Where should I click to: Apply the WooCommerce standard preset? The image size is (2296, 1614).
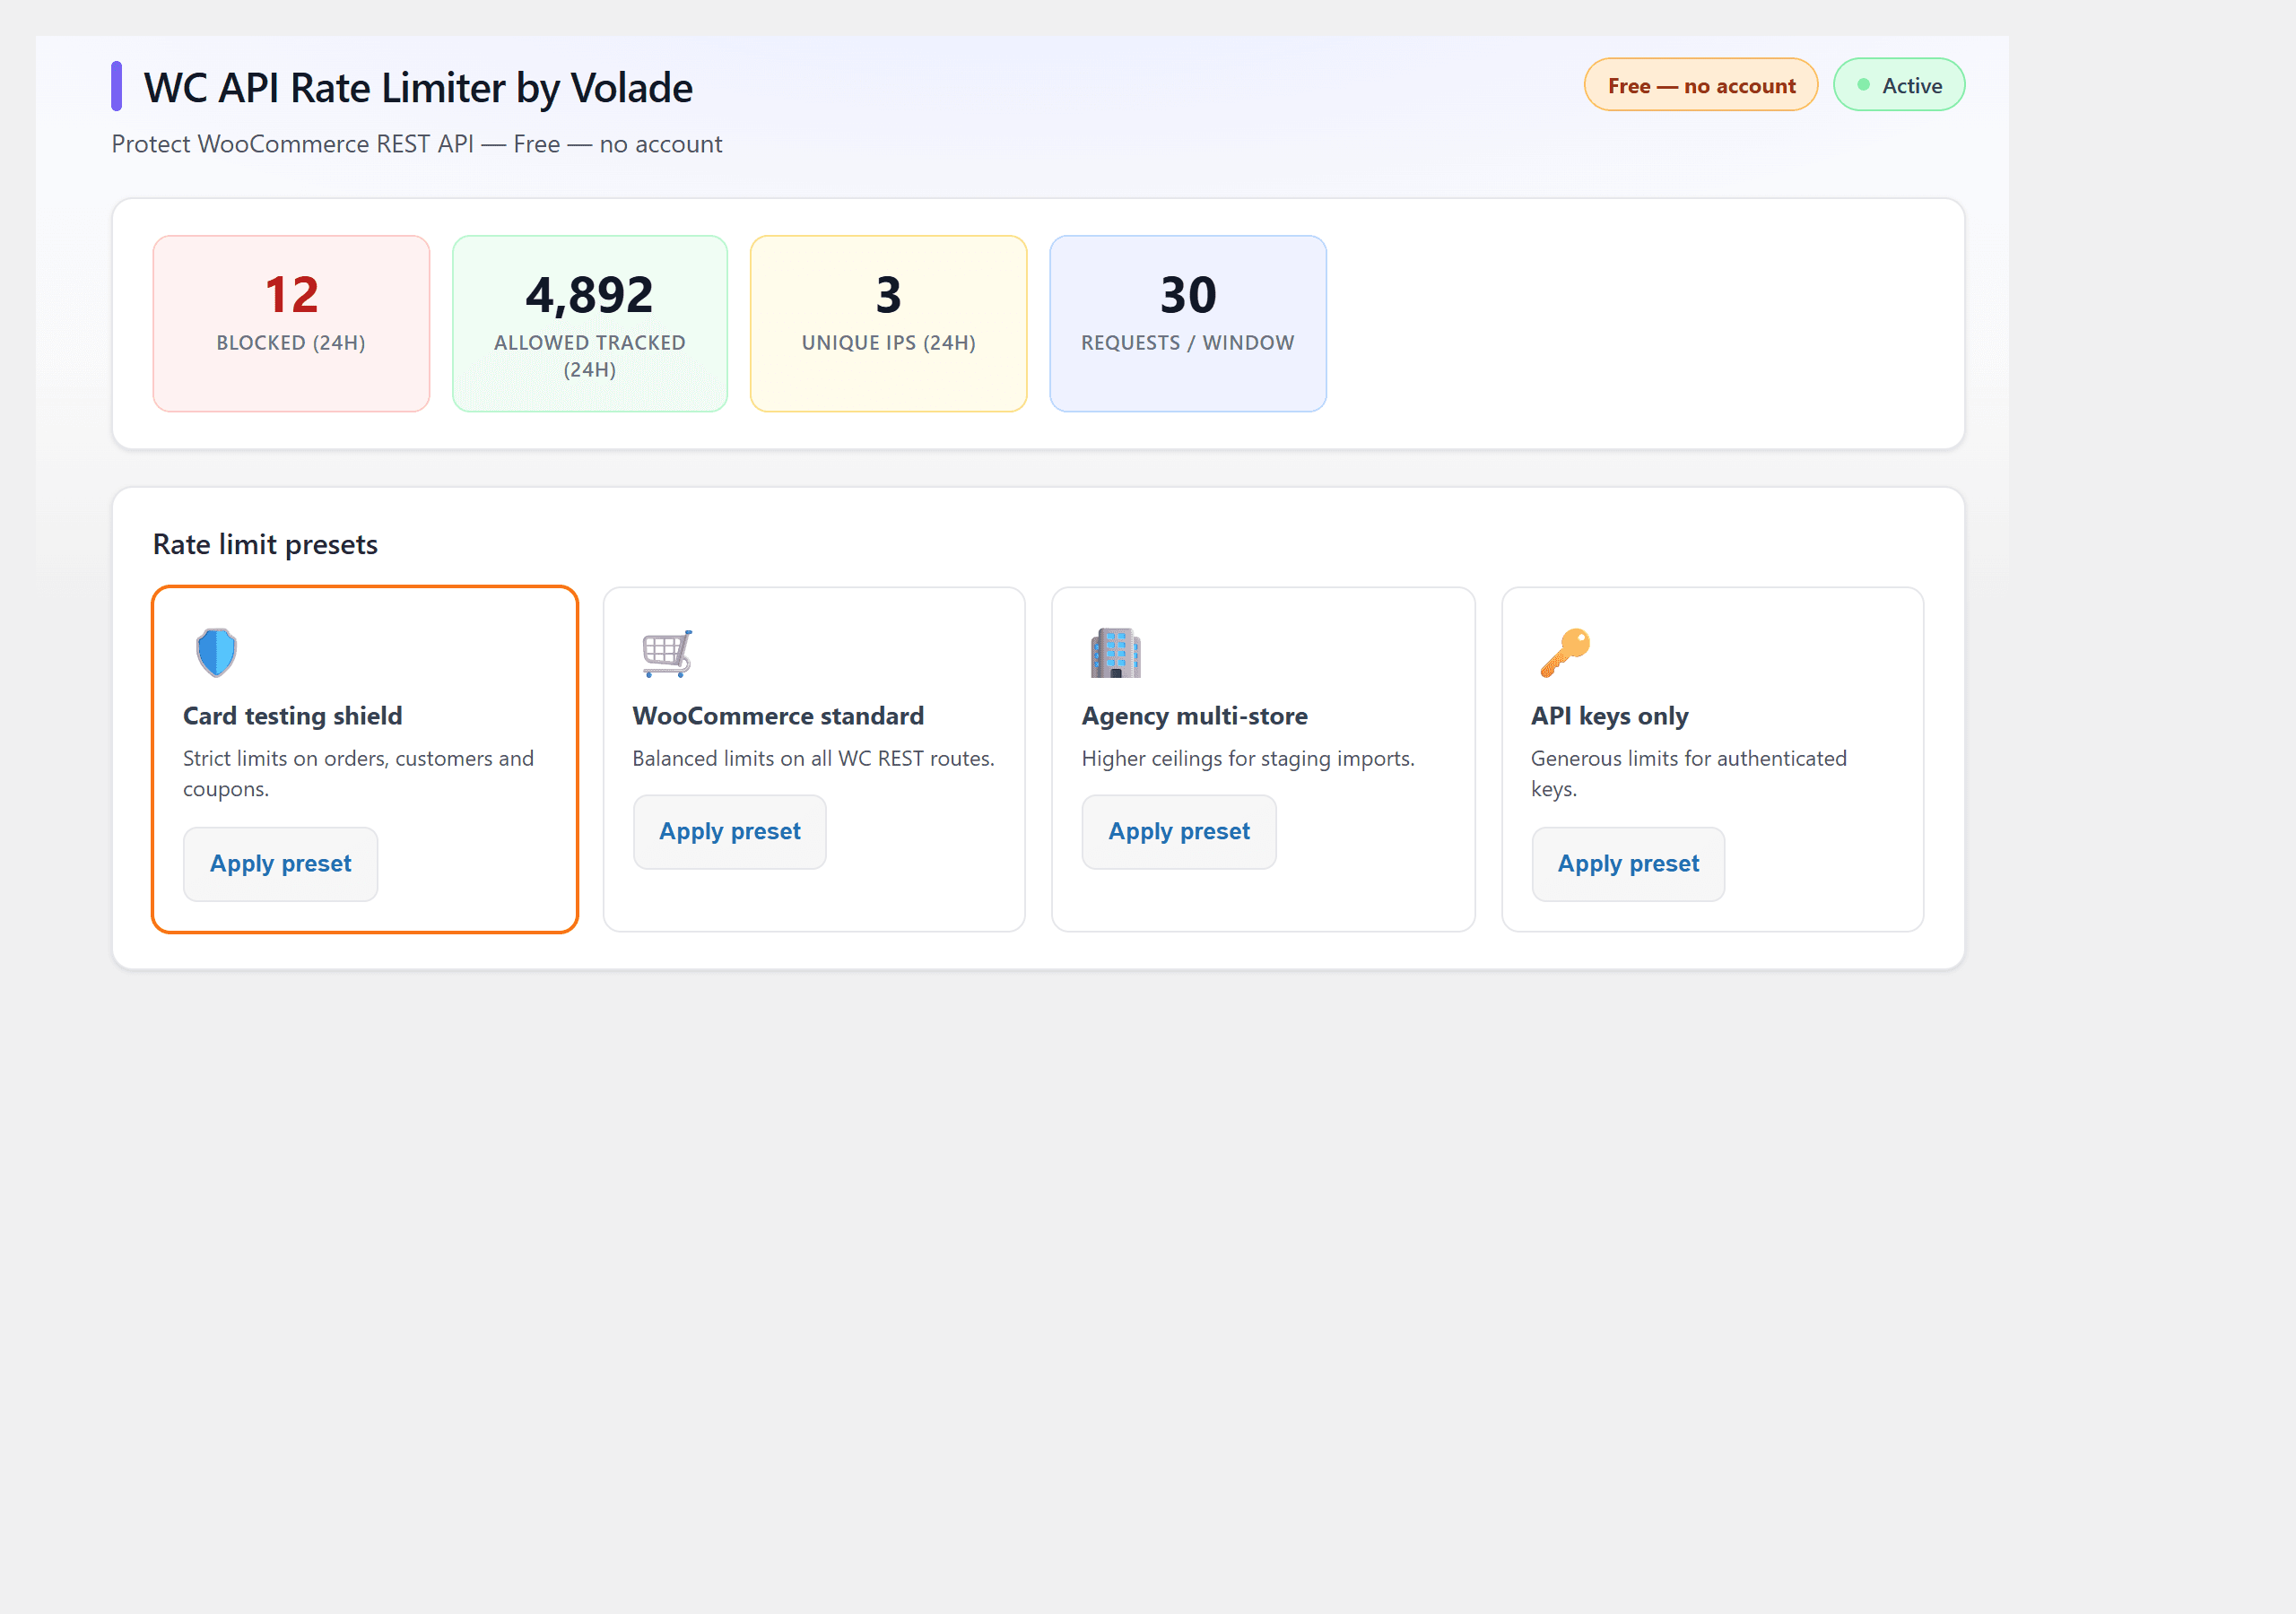(x=730, y=832)
